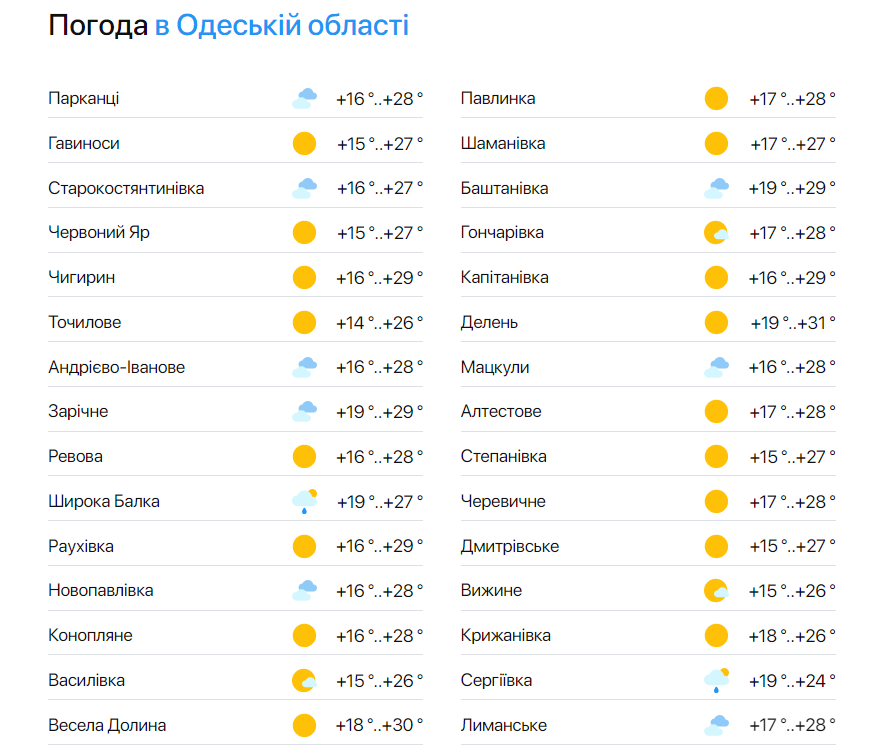885x752 pixels.
Task: Click the sun icon for Делень
Action: (x=716, y=322)
